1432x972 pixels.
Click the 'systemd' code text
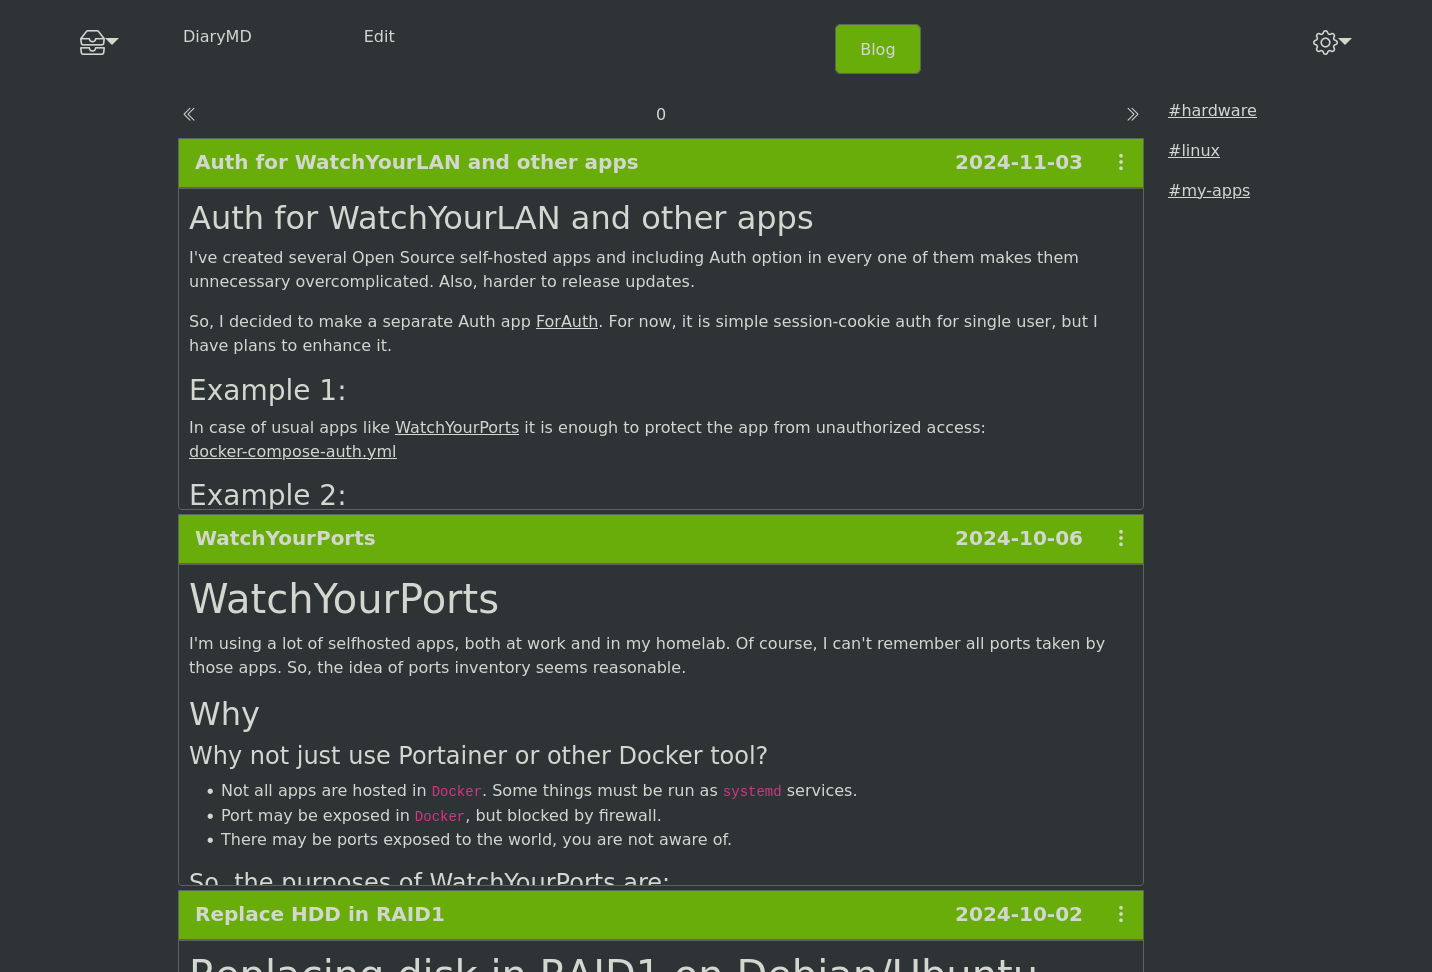[752, 791]
